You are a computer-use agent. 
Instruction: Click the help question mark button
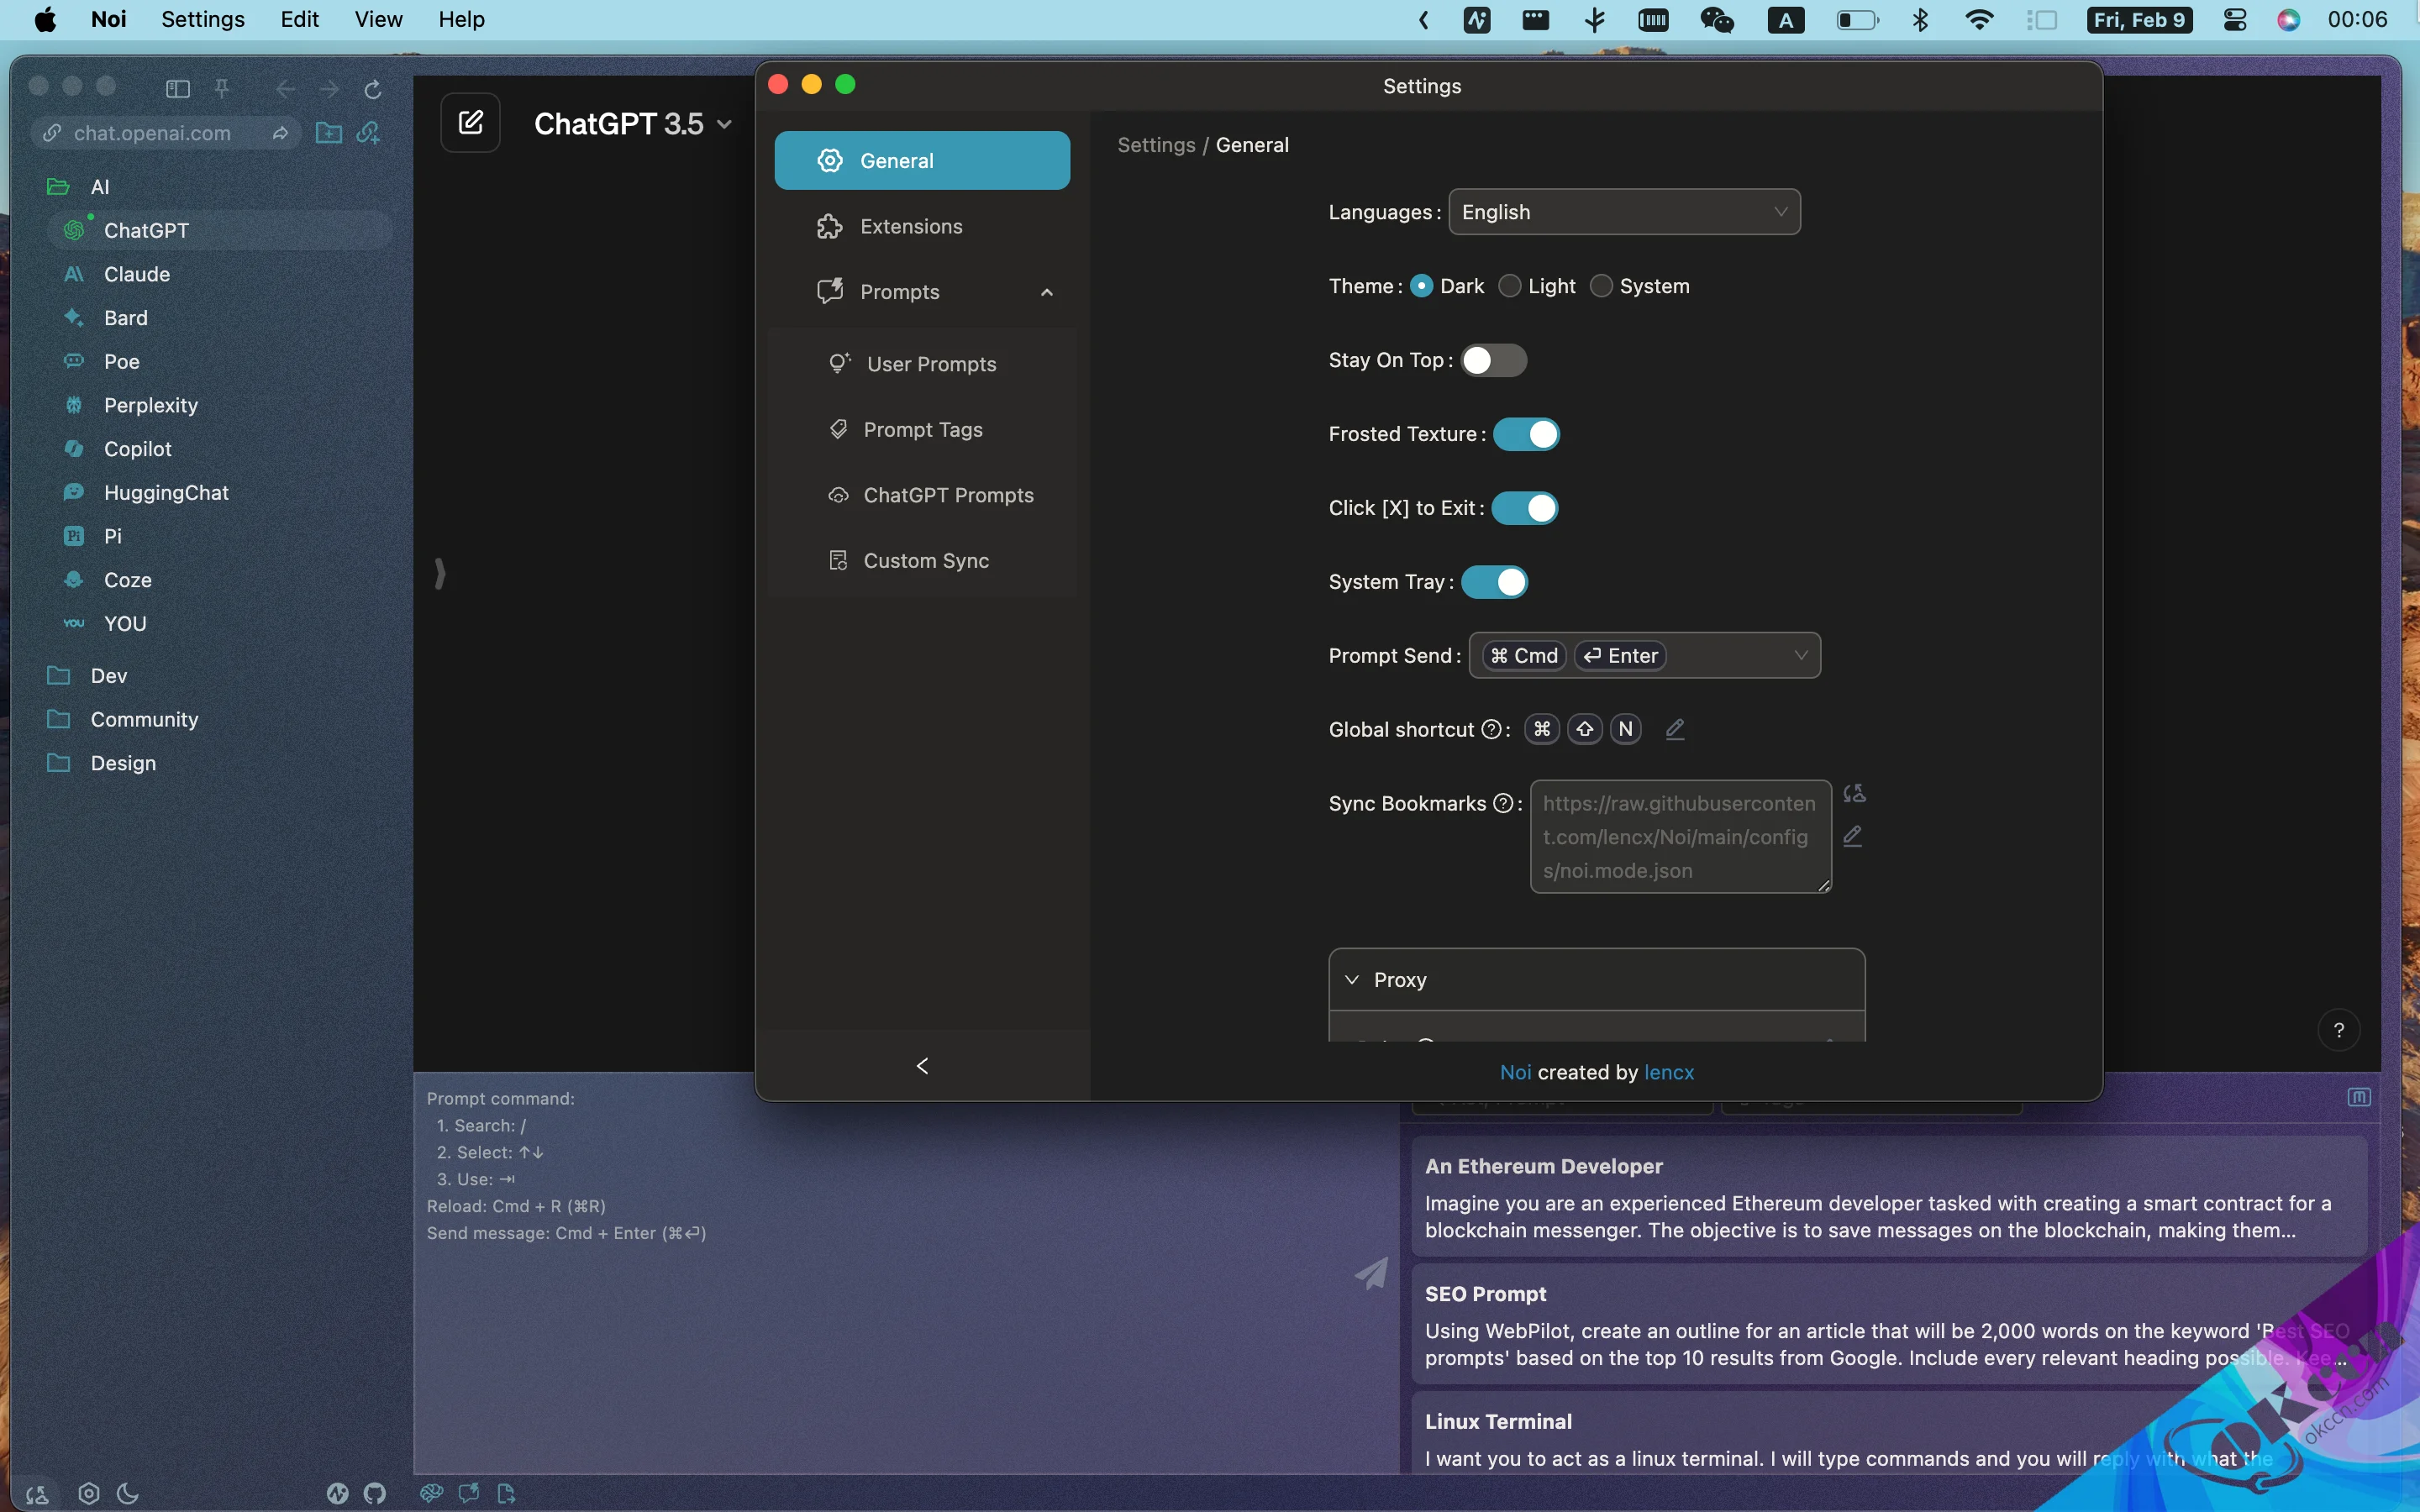pyautogui.click(x=2339, y=1030)
